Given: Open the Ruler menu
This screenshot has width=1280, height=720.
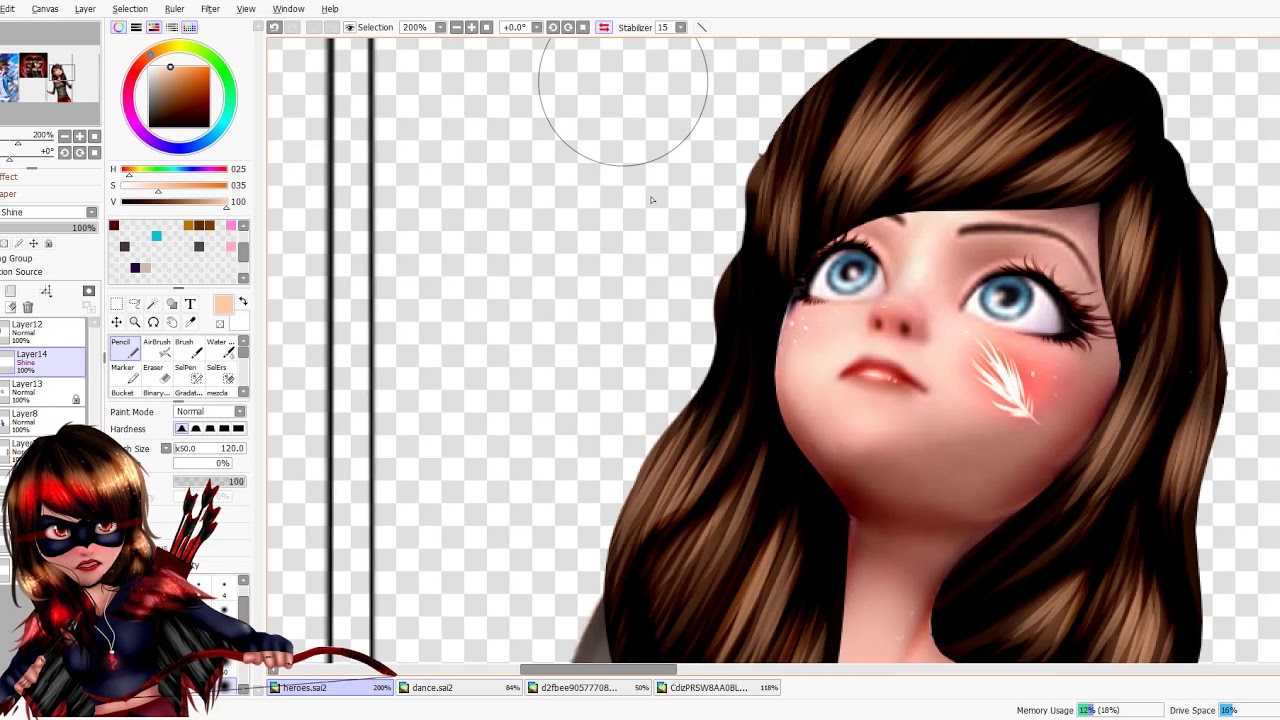Looking at the screenshot, I should tap(175, 9).
